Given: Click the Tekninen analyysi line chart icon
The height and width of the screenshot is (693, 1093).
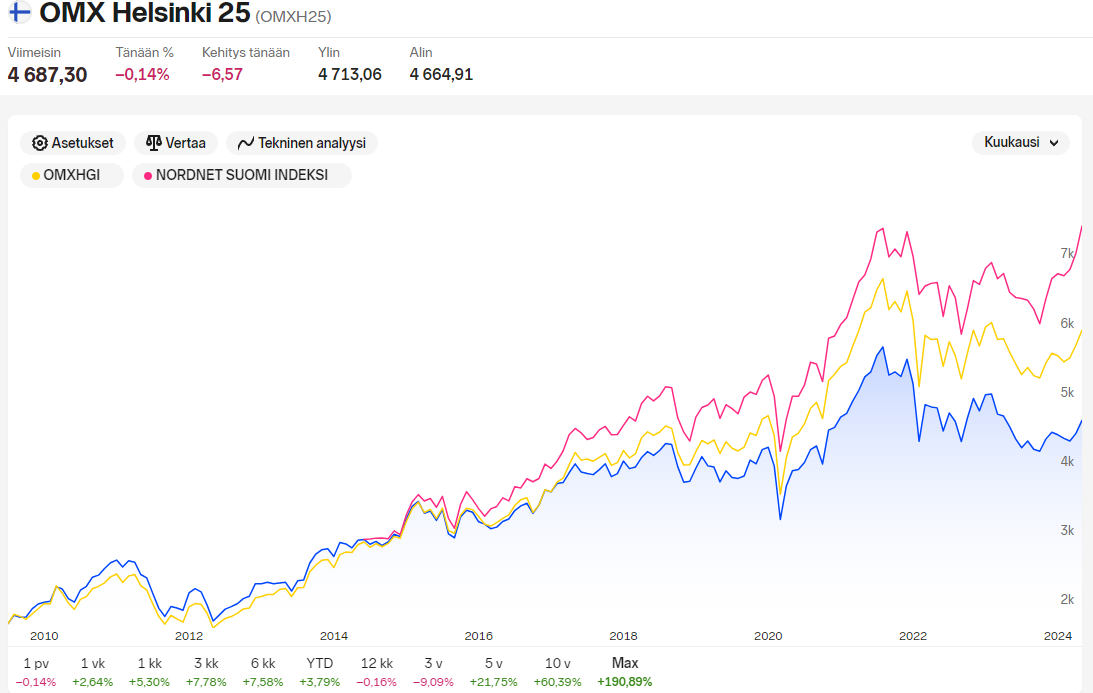Looking at the screenshot, I should 245,143.
